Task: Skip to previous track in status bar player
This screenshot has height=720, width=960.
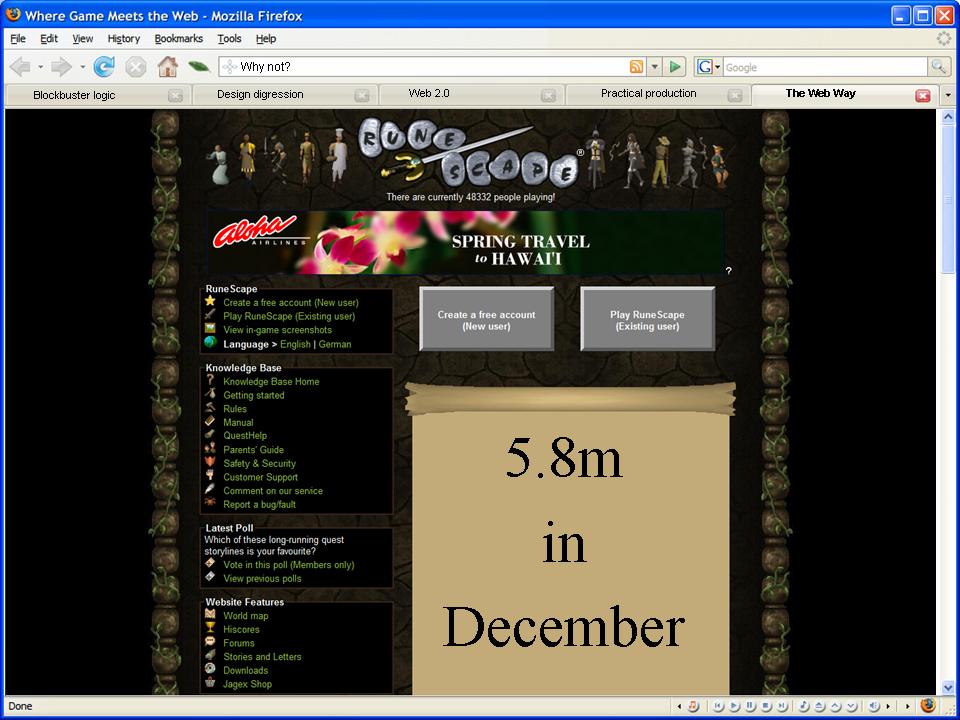Action: click(718, 706)
